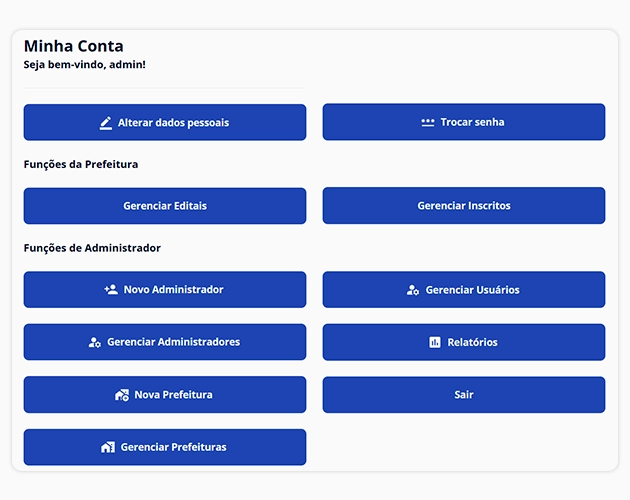Viewport: 630px width, 500px height.
Task: Click the Minha Conta heading
Action: 74,46
